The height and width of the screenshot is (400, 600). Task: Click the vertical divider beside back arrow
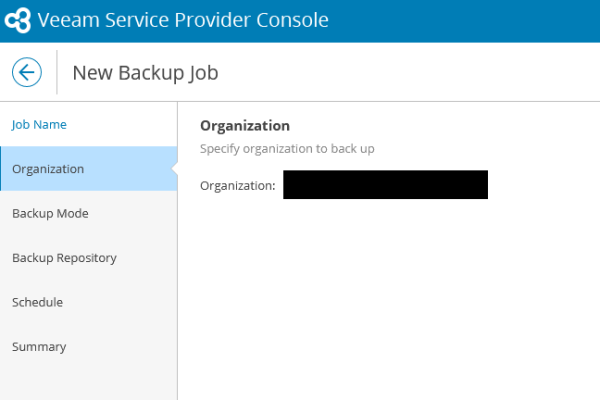click(57, 72)
